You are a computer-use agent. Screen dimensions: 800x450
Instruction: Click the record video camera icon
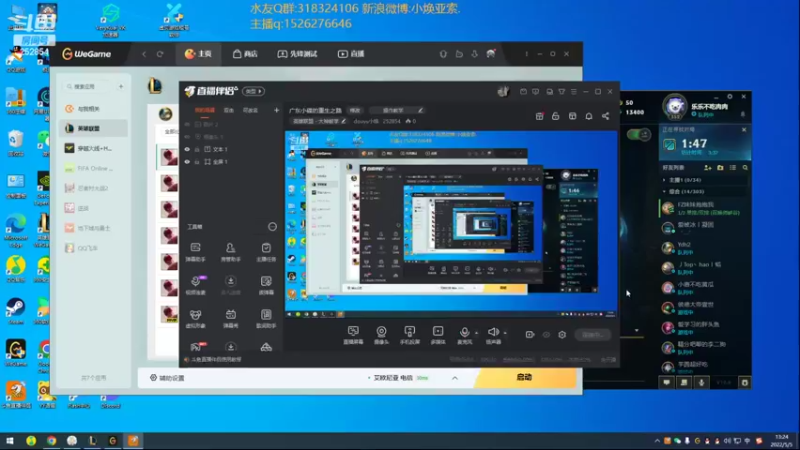click(530, 335)
